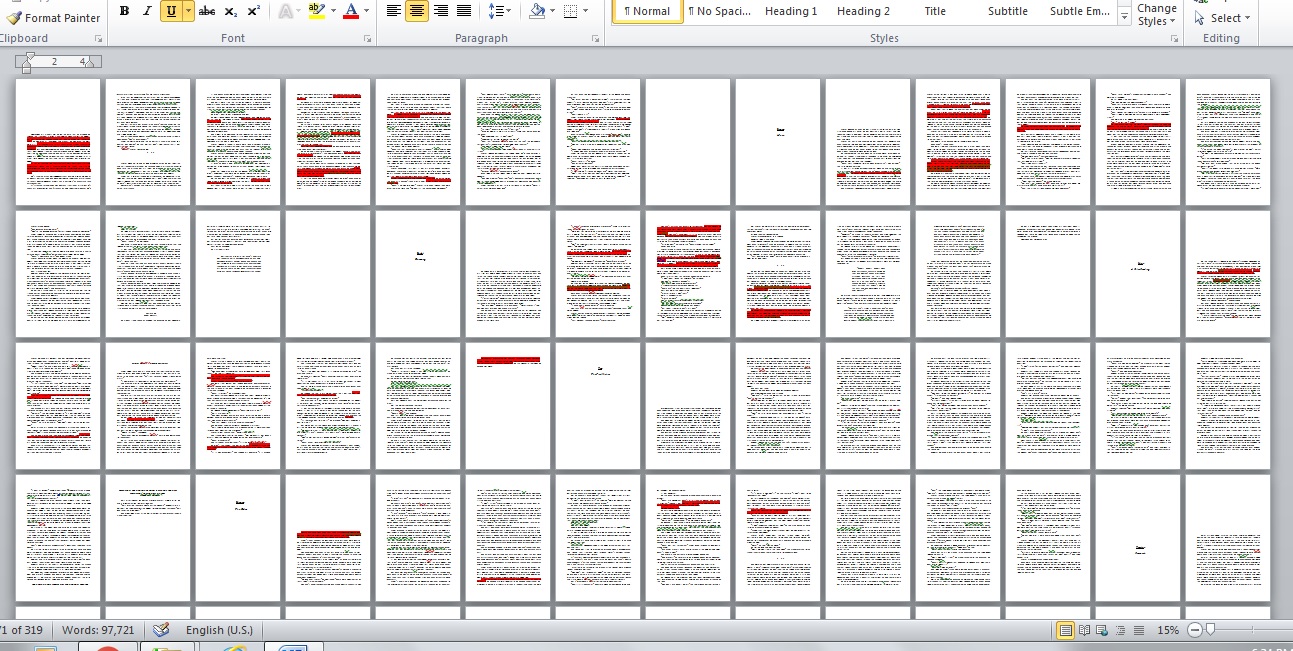Open the Paragraph dialog launcher
Viewport: 1293px width, 651px height.
coord(595,39)
